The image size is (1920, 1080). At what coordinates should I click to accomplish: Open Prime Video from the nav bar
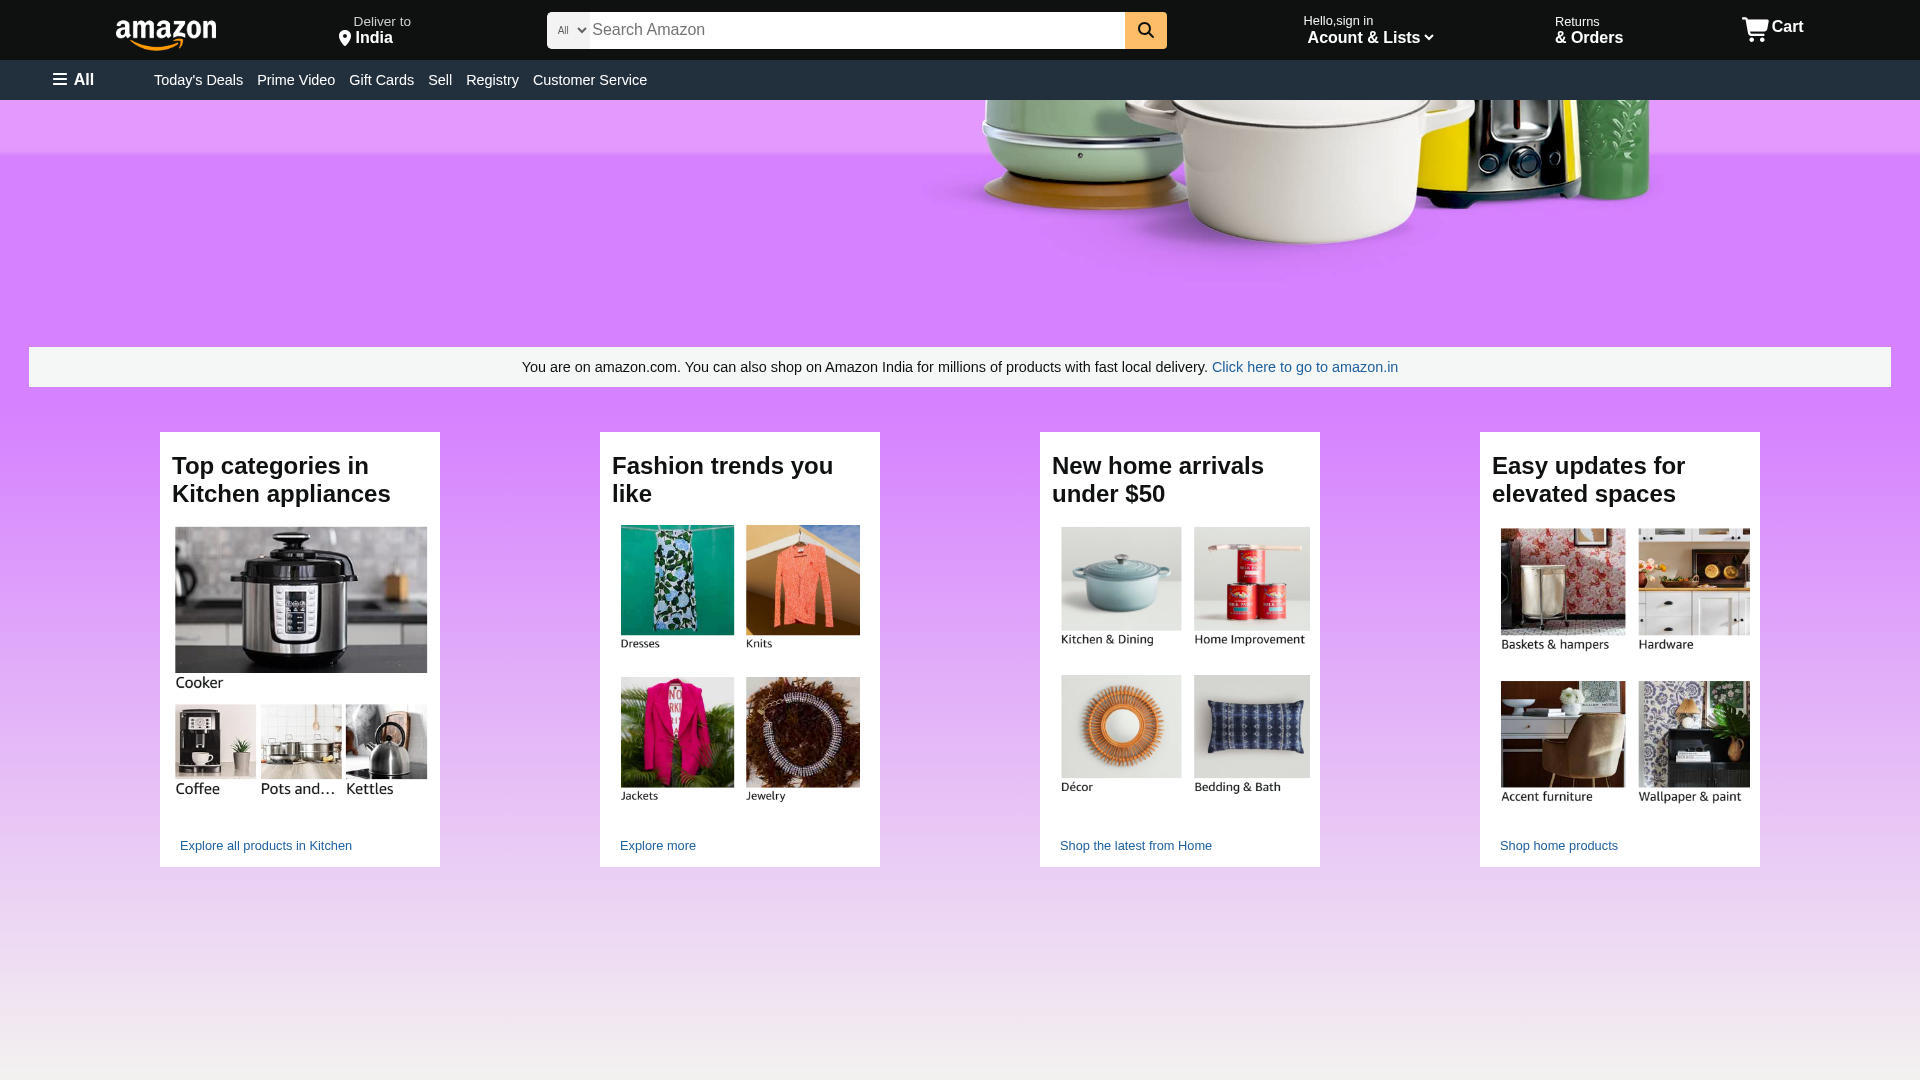296,80
